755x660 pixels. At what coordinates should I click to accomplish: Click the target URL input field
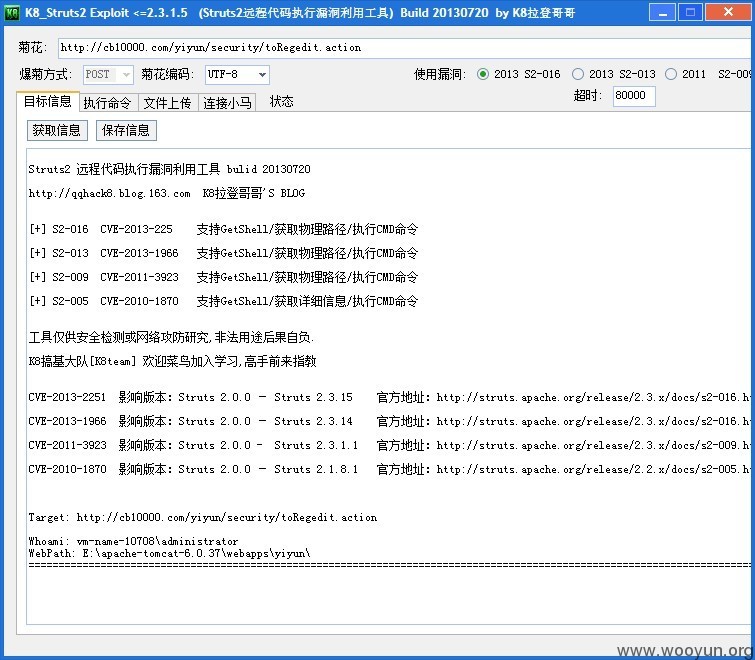tap(404, 48)
